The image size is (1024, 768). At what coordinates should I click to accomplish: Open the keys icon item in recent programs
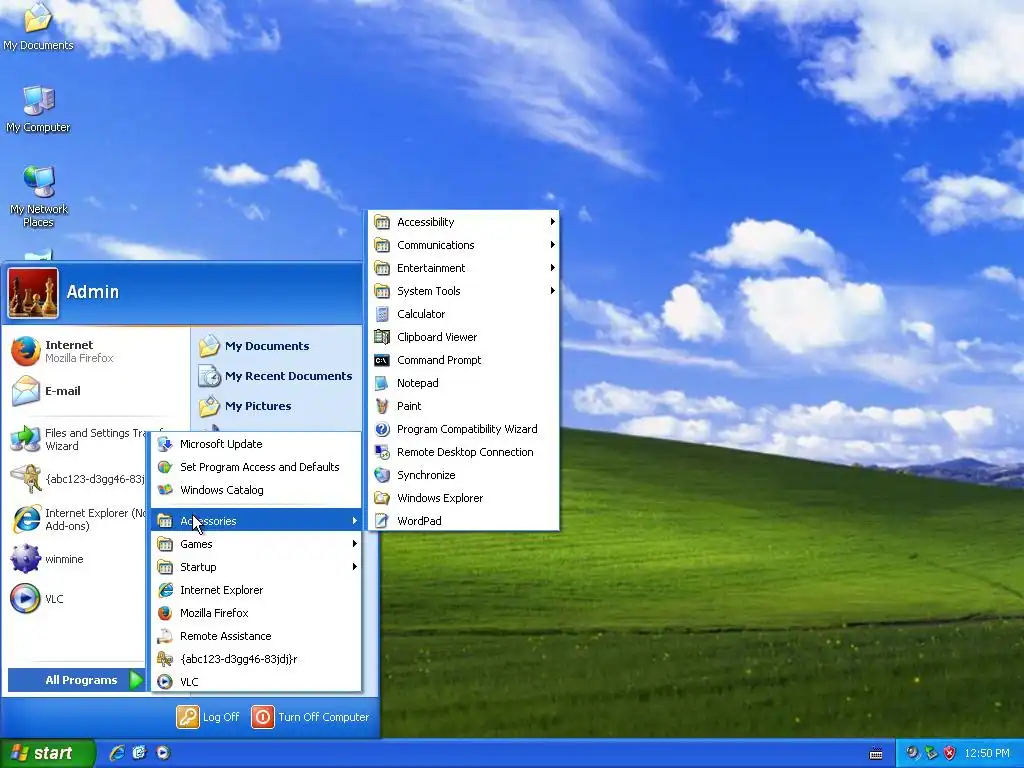(77, 479)
